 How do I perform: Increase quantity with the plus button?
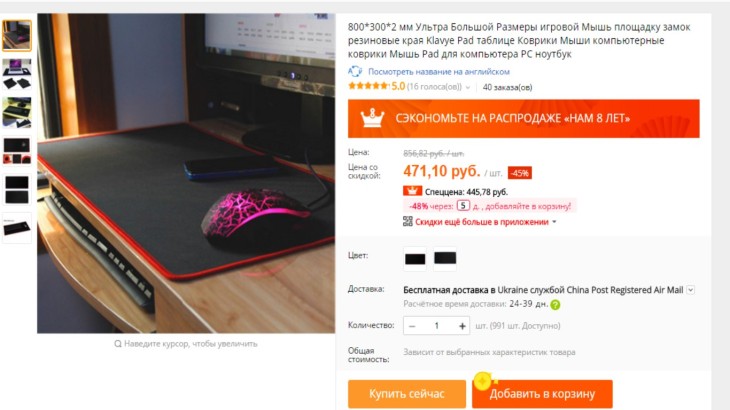462,326
